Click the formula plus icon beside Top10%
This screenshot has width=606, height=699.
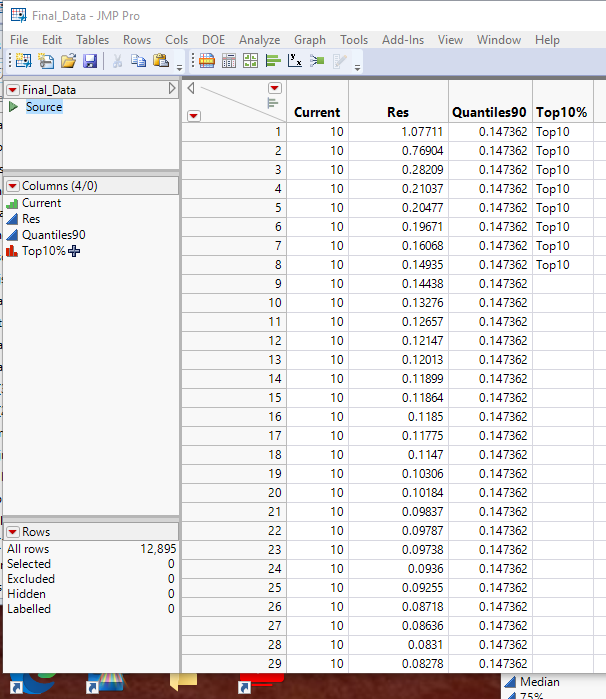75,251
